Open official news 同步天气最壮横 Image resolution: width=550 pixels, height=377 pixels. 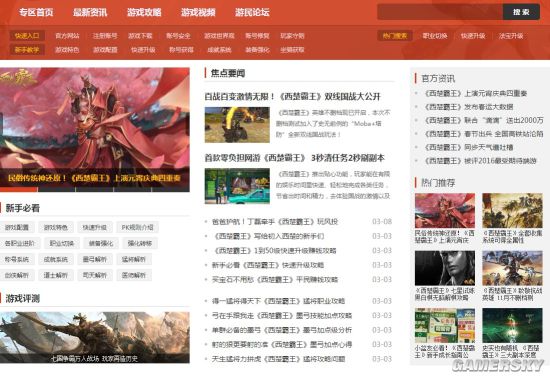click(x=469, y=147)
